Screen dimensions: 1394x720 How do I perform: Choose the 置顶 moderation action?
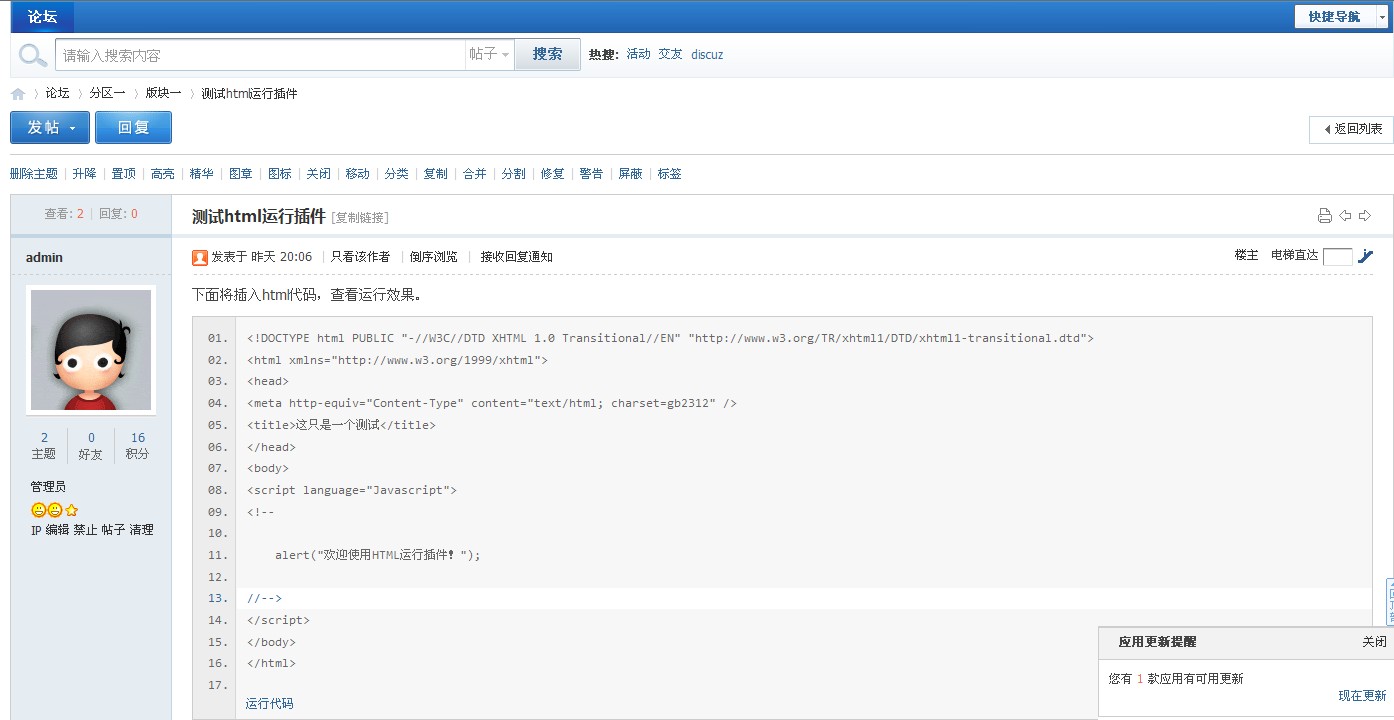pos(123,174)
